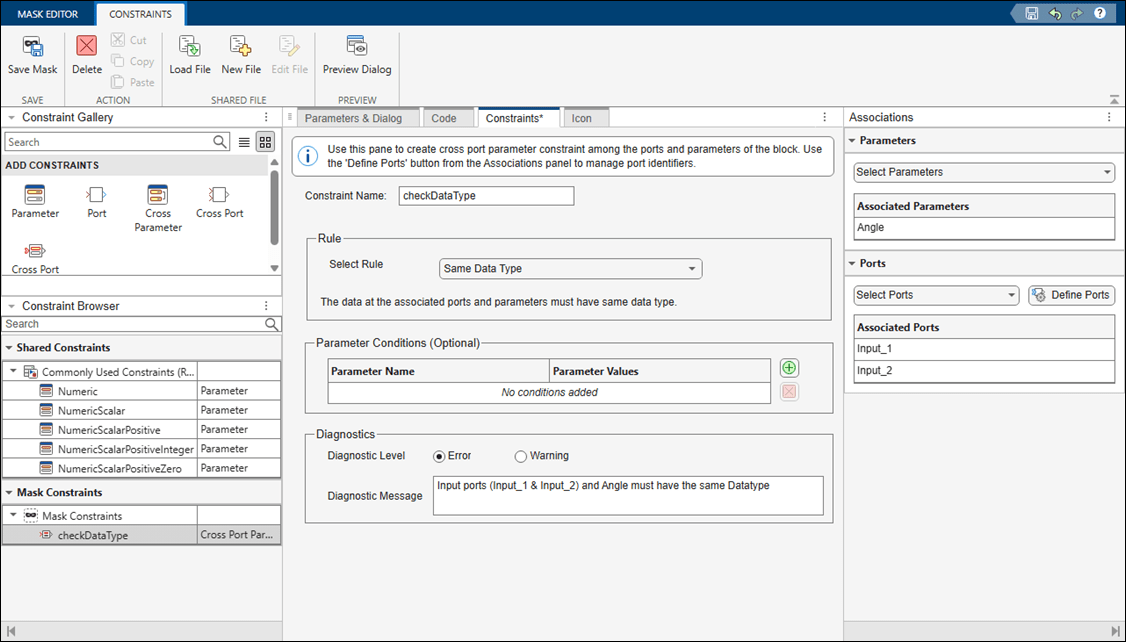Select the Error diagnostic level
This screenshot has height=642, width=1126.
[x=439, y=456]
